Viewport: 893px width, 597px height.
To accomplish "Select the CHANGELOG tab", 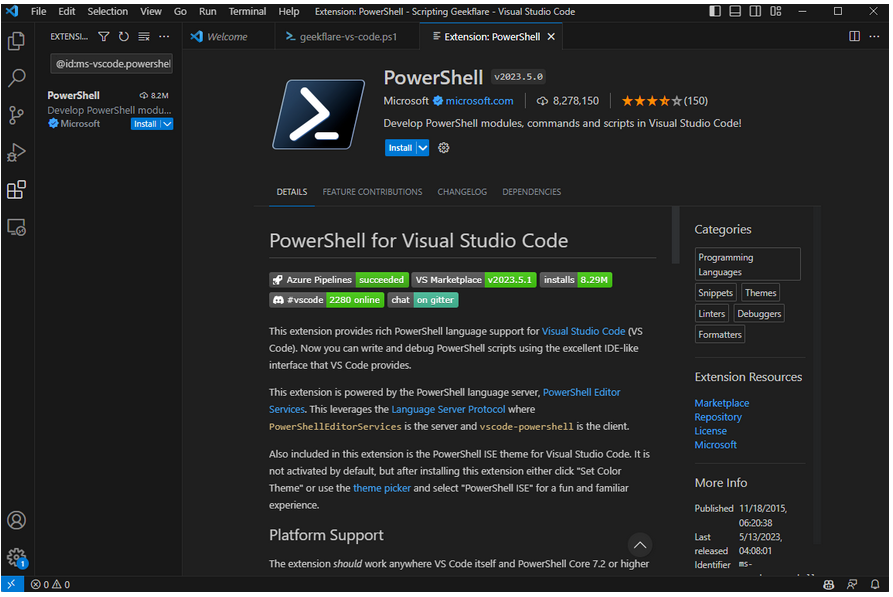I will click(x=462, y=192).
